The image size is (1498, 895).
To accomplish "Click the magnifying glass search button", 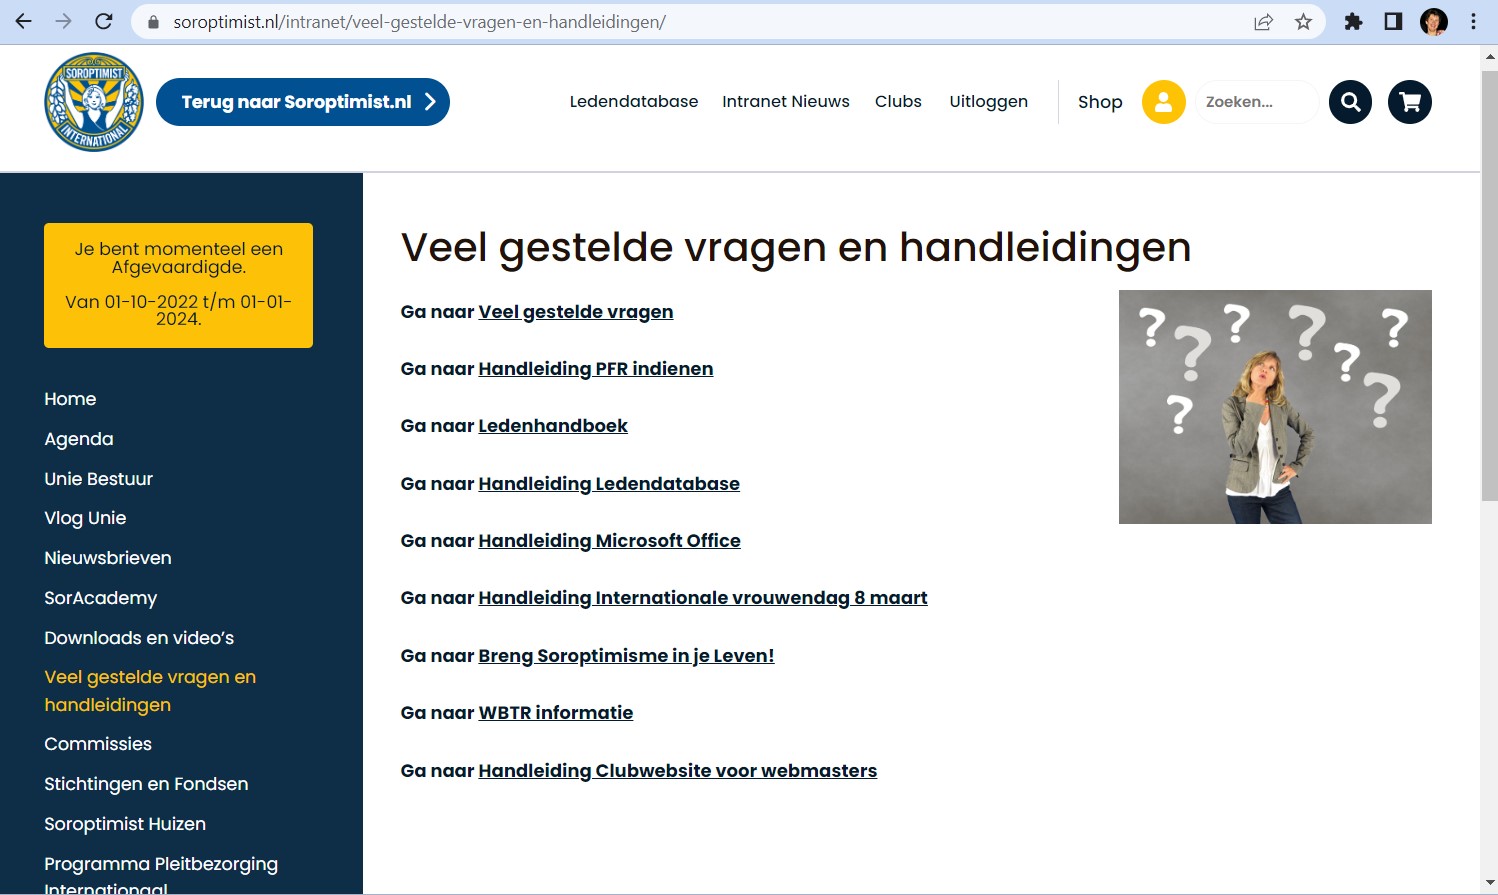I will (1350, 102).
